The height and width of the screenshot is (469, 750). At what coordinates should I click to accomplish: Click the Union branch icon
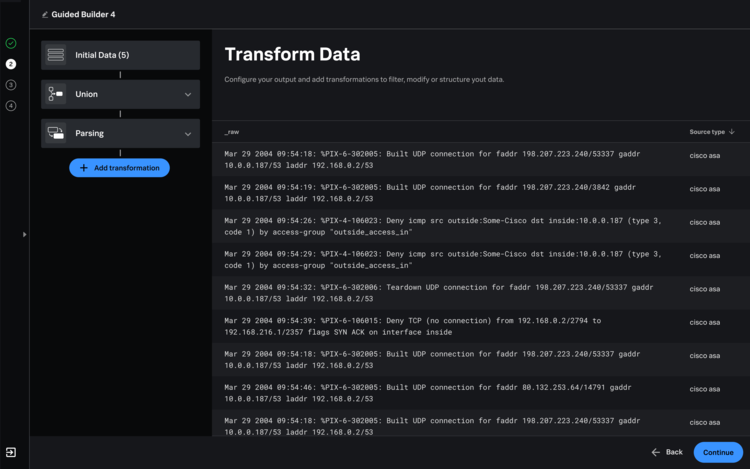55,94
